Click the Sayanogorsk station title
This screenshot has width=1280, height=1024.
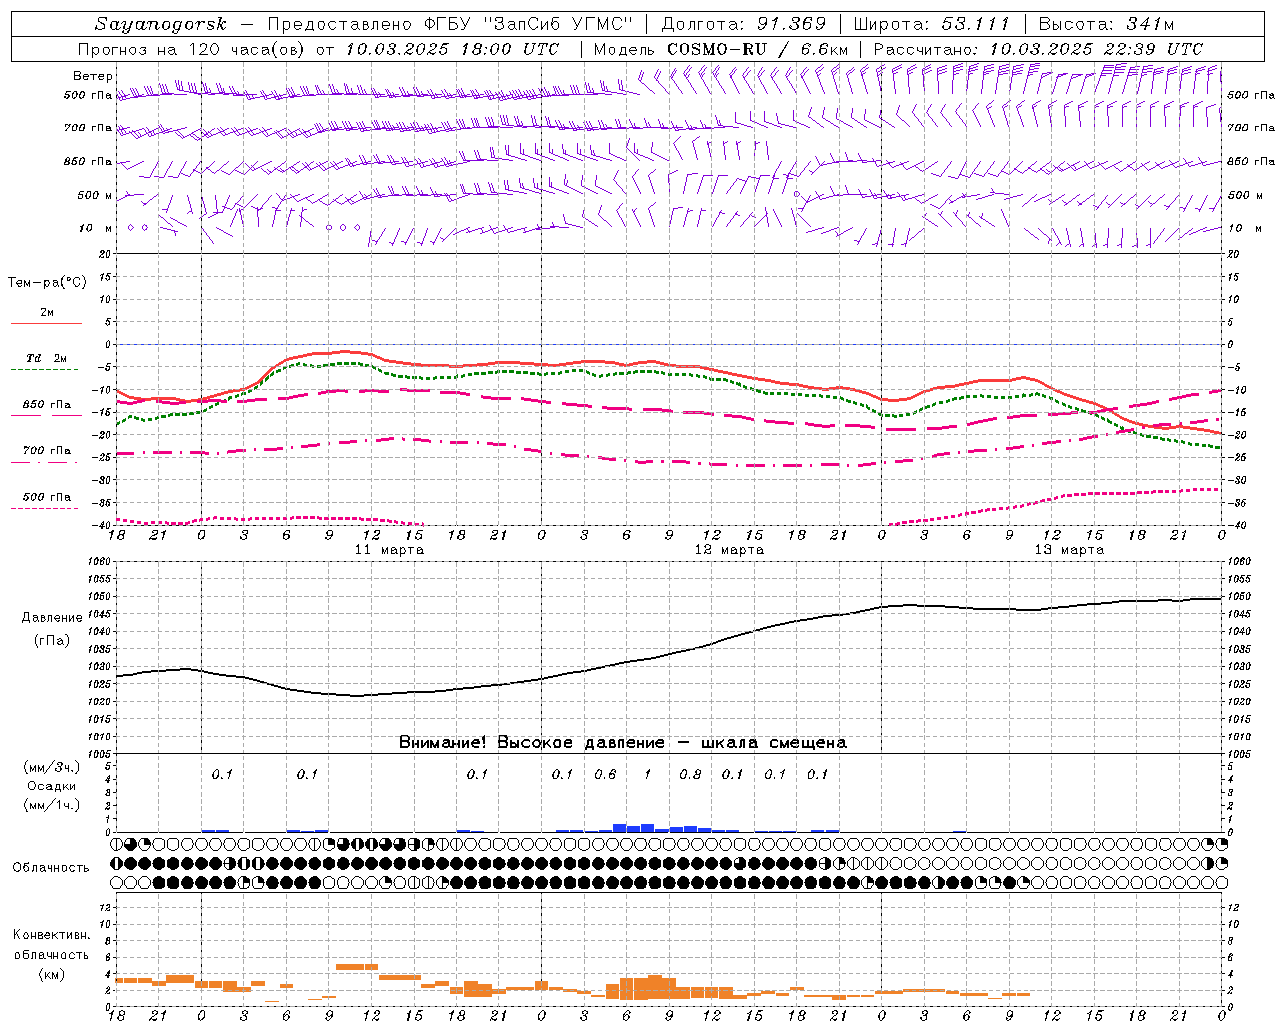(161, 24)
